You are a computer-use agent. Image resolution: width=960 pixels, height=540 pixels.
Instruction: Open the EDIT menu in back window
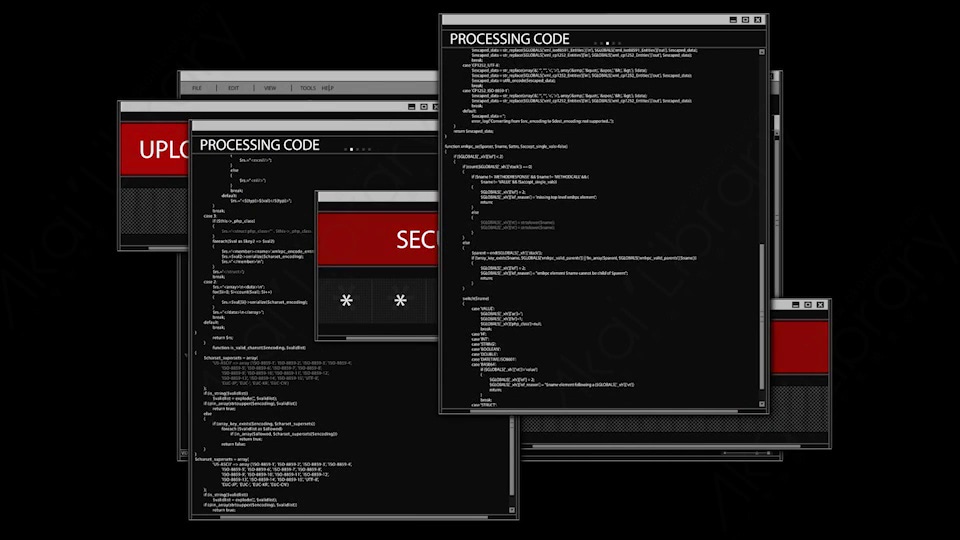point(233,88)
